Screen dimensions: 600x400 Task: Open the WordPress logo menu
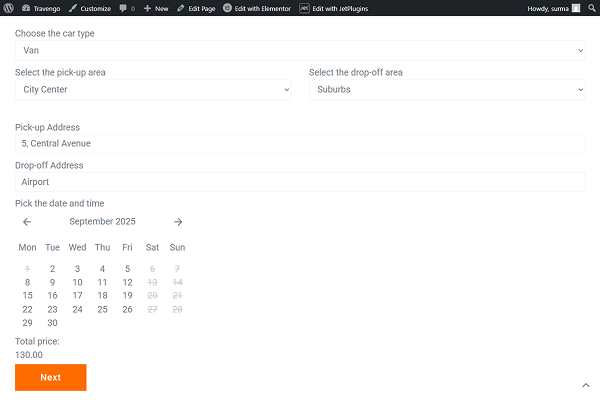point(8,8)
